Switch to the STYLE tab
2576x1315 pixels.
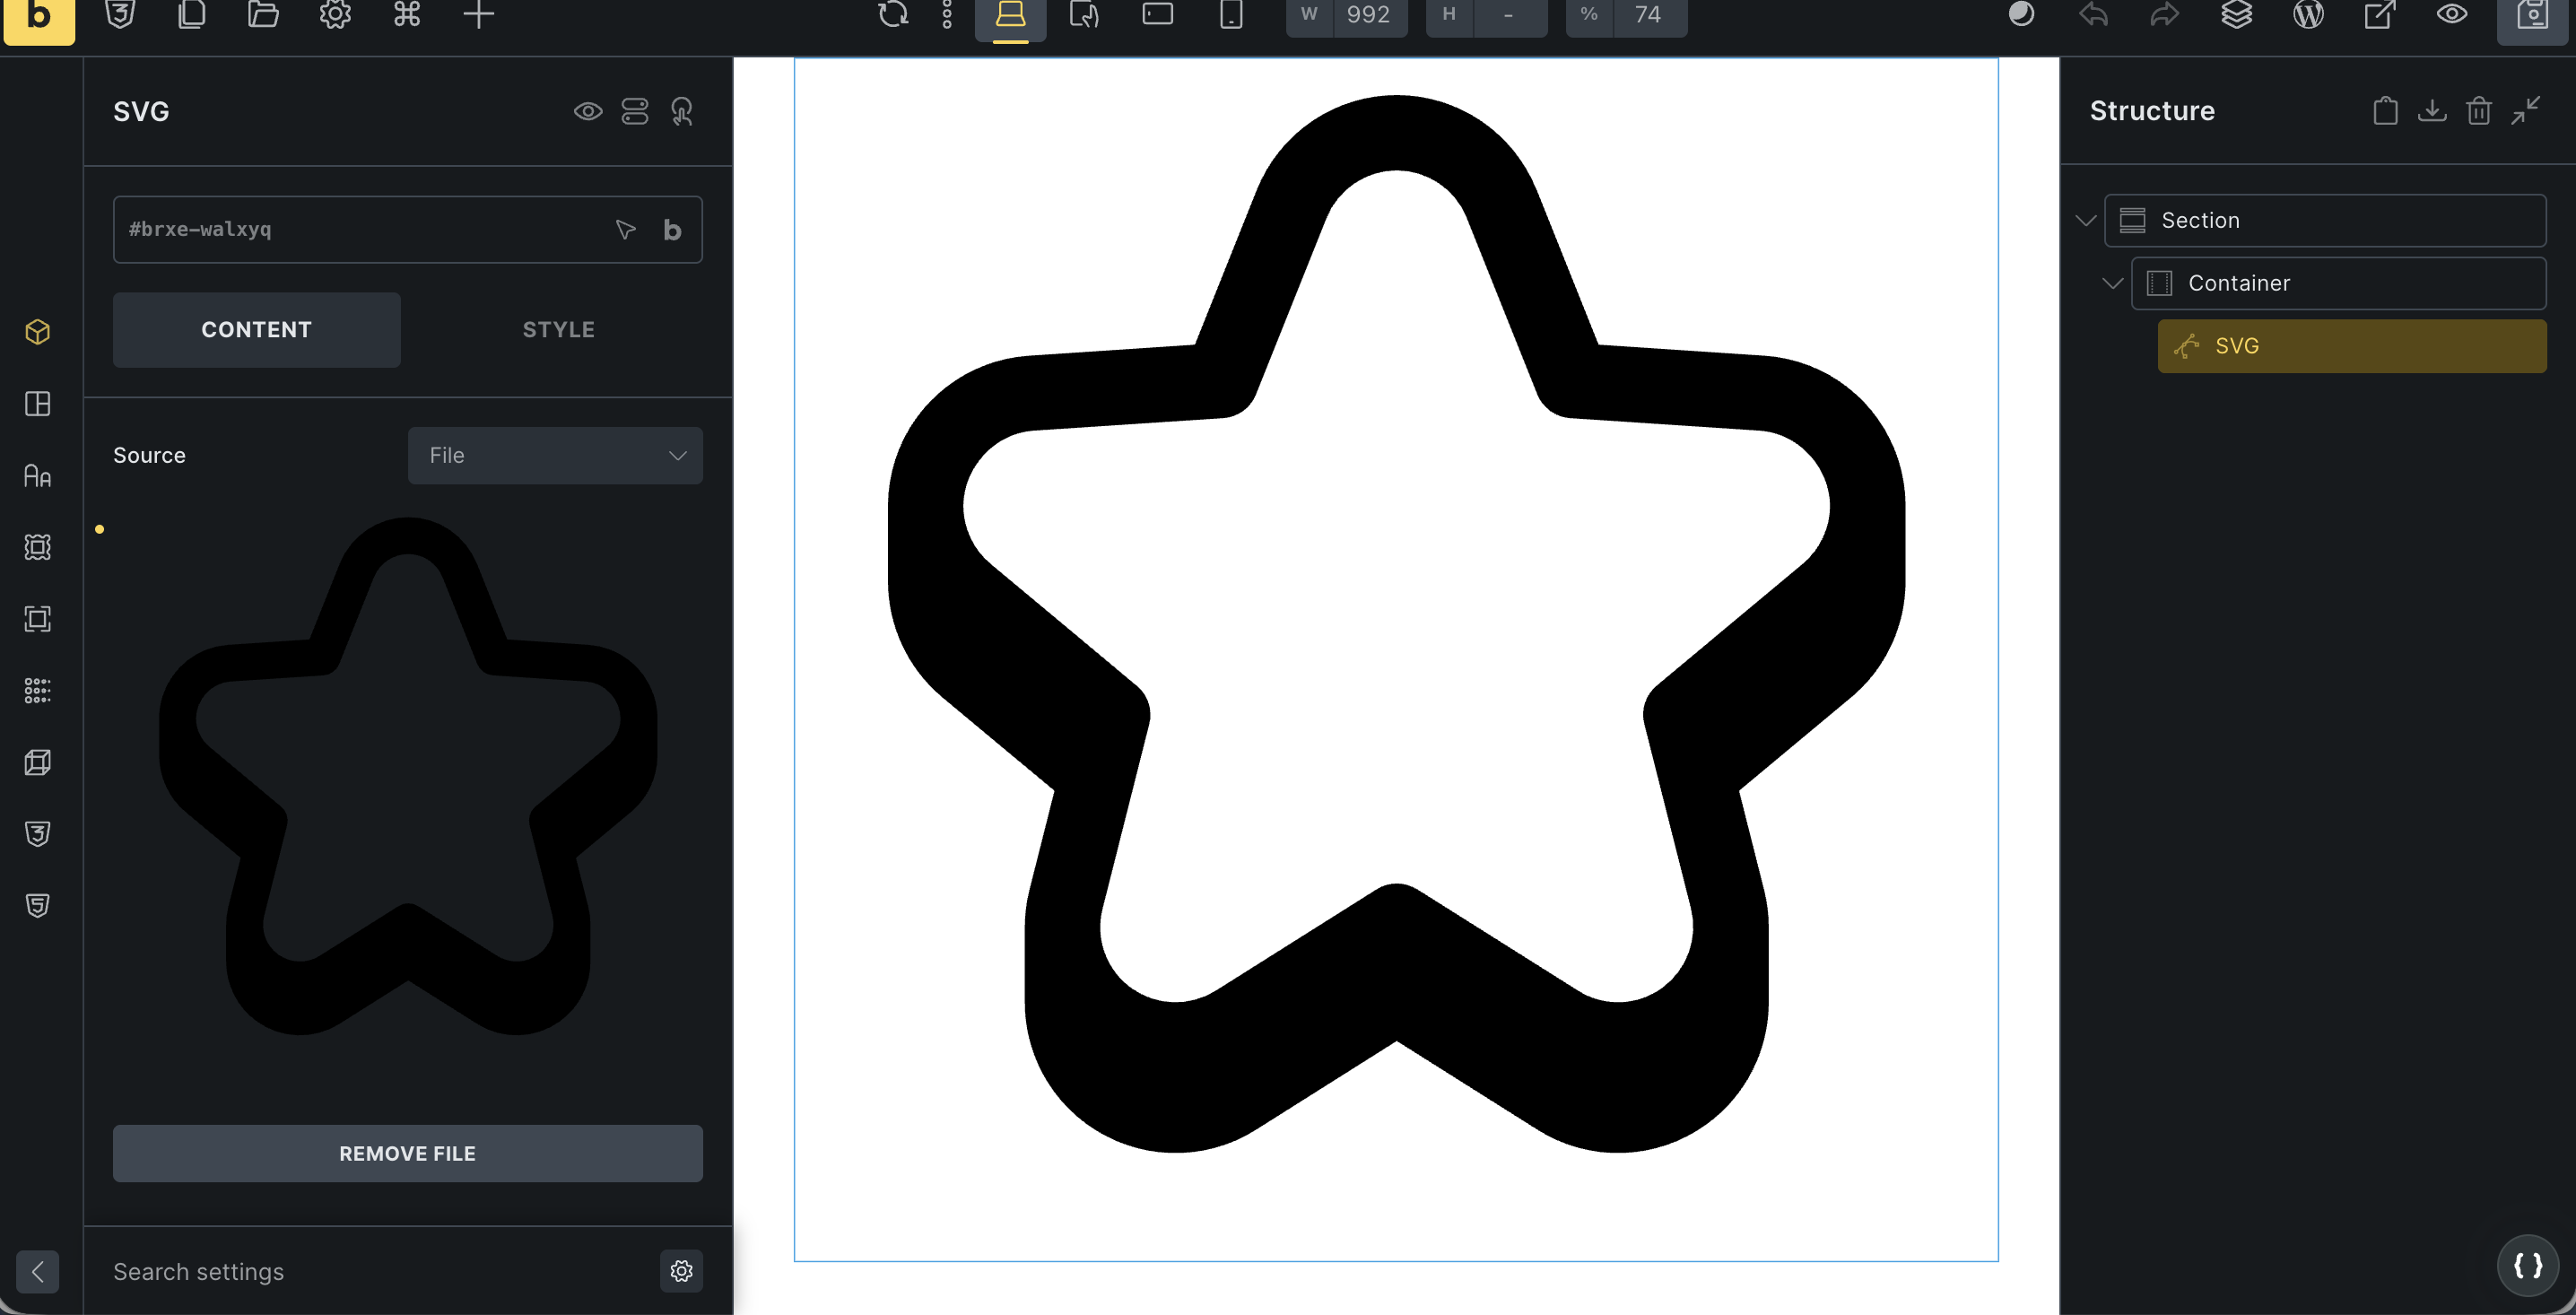pos(558,330)
